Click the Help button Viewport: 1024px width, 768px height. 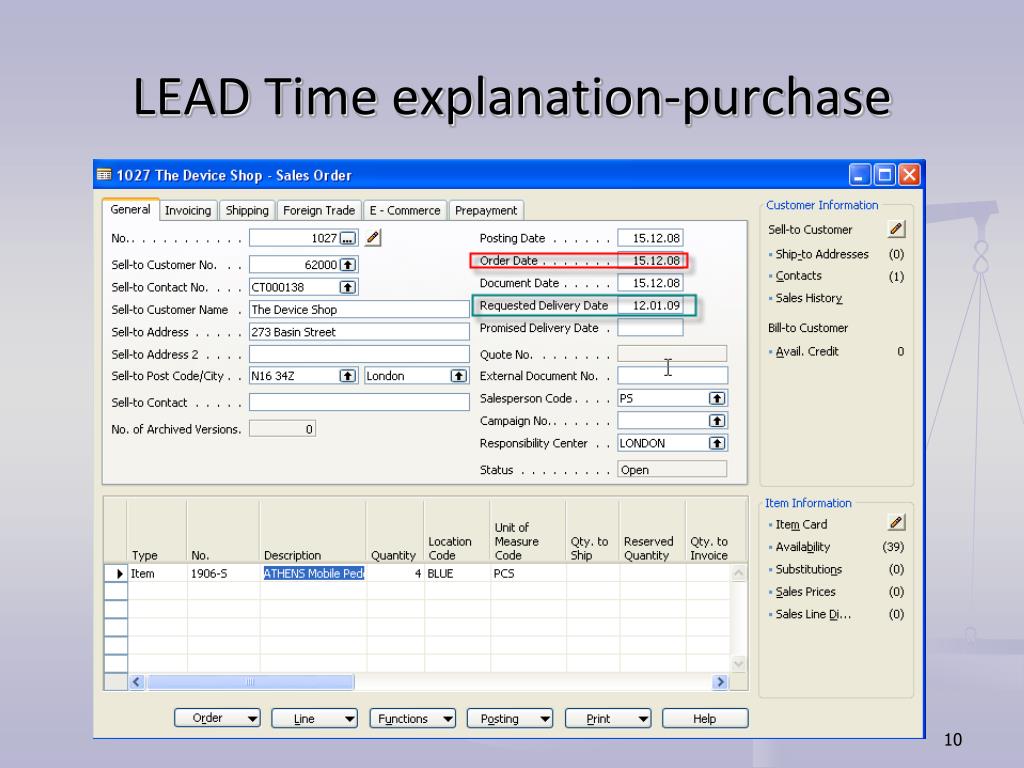(x=705, y=718)
